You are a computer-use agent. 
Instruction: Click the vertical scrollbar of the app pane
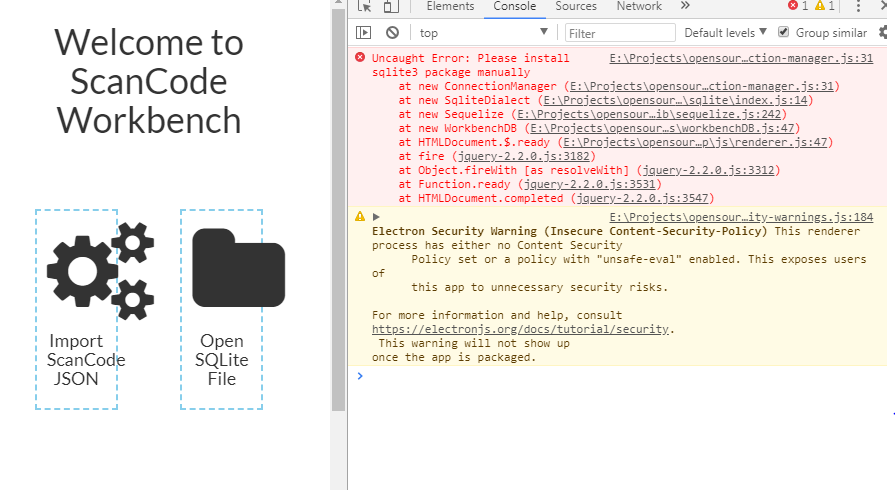click(x=338, y=209)
